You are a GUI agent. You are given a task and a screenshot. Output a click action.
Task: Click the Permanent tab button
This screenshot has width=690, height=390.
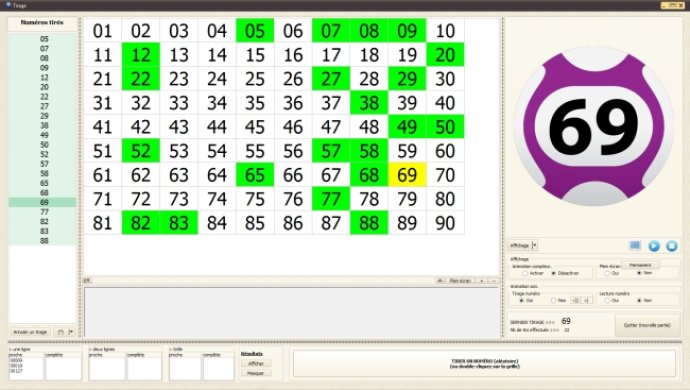pos(640,265)
